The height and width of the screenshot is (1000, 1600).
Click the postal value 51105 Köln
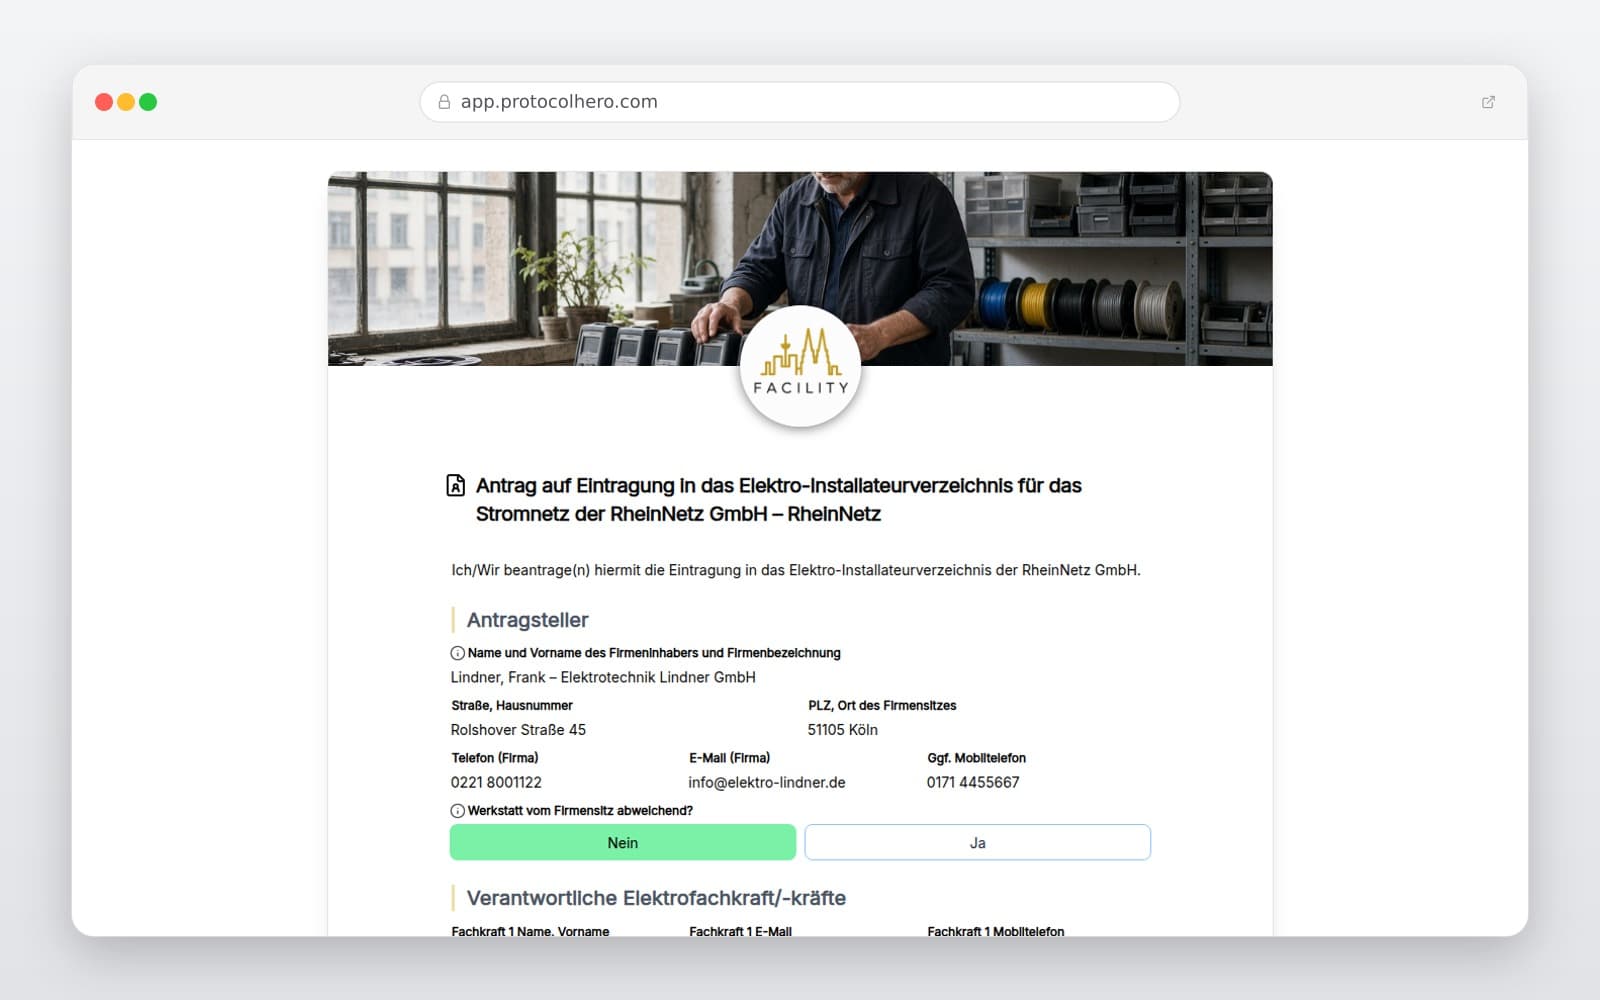click(x=843, y=730)
